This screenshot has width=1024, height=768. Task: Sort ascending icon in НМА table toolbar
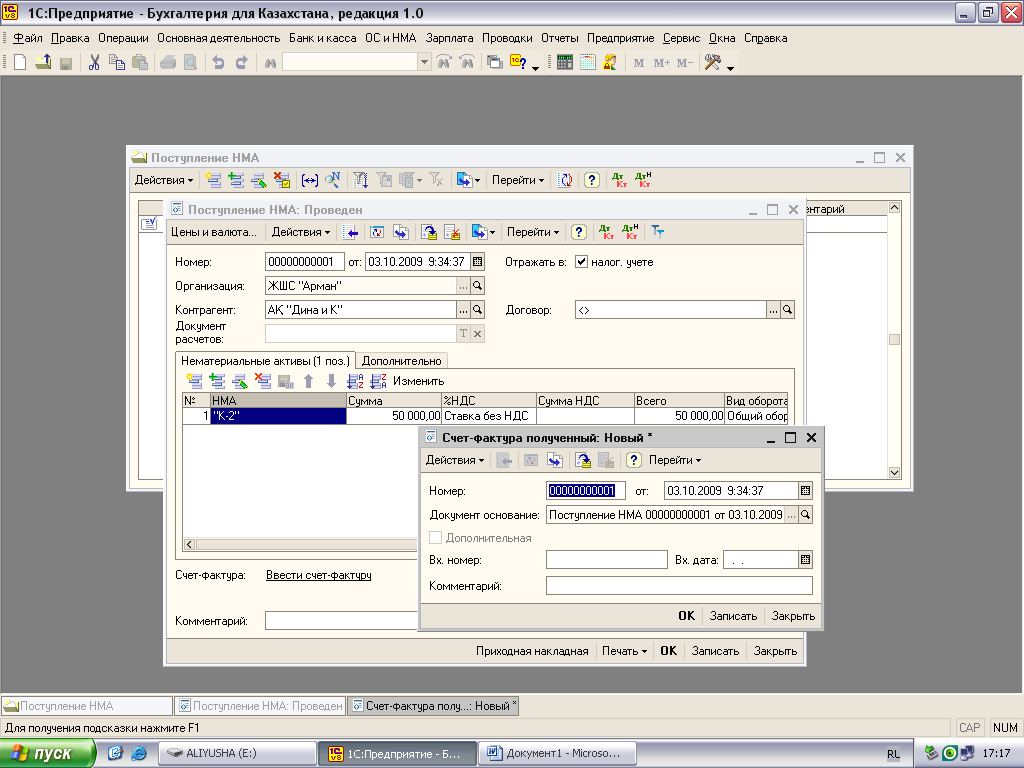[x=355, y=381]
